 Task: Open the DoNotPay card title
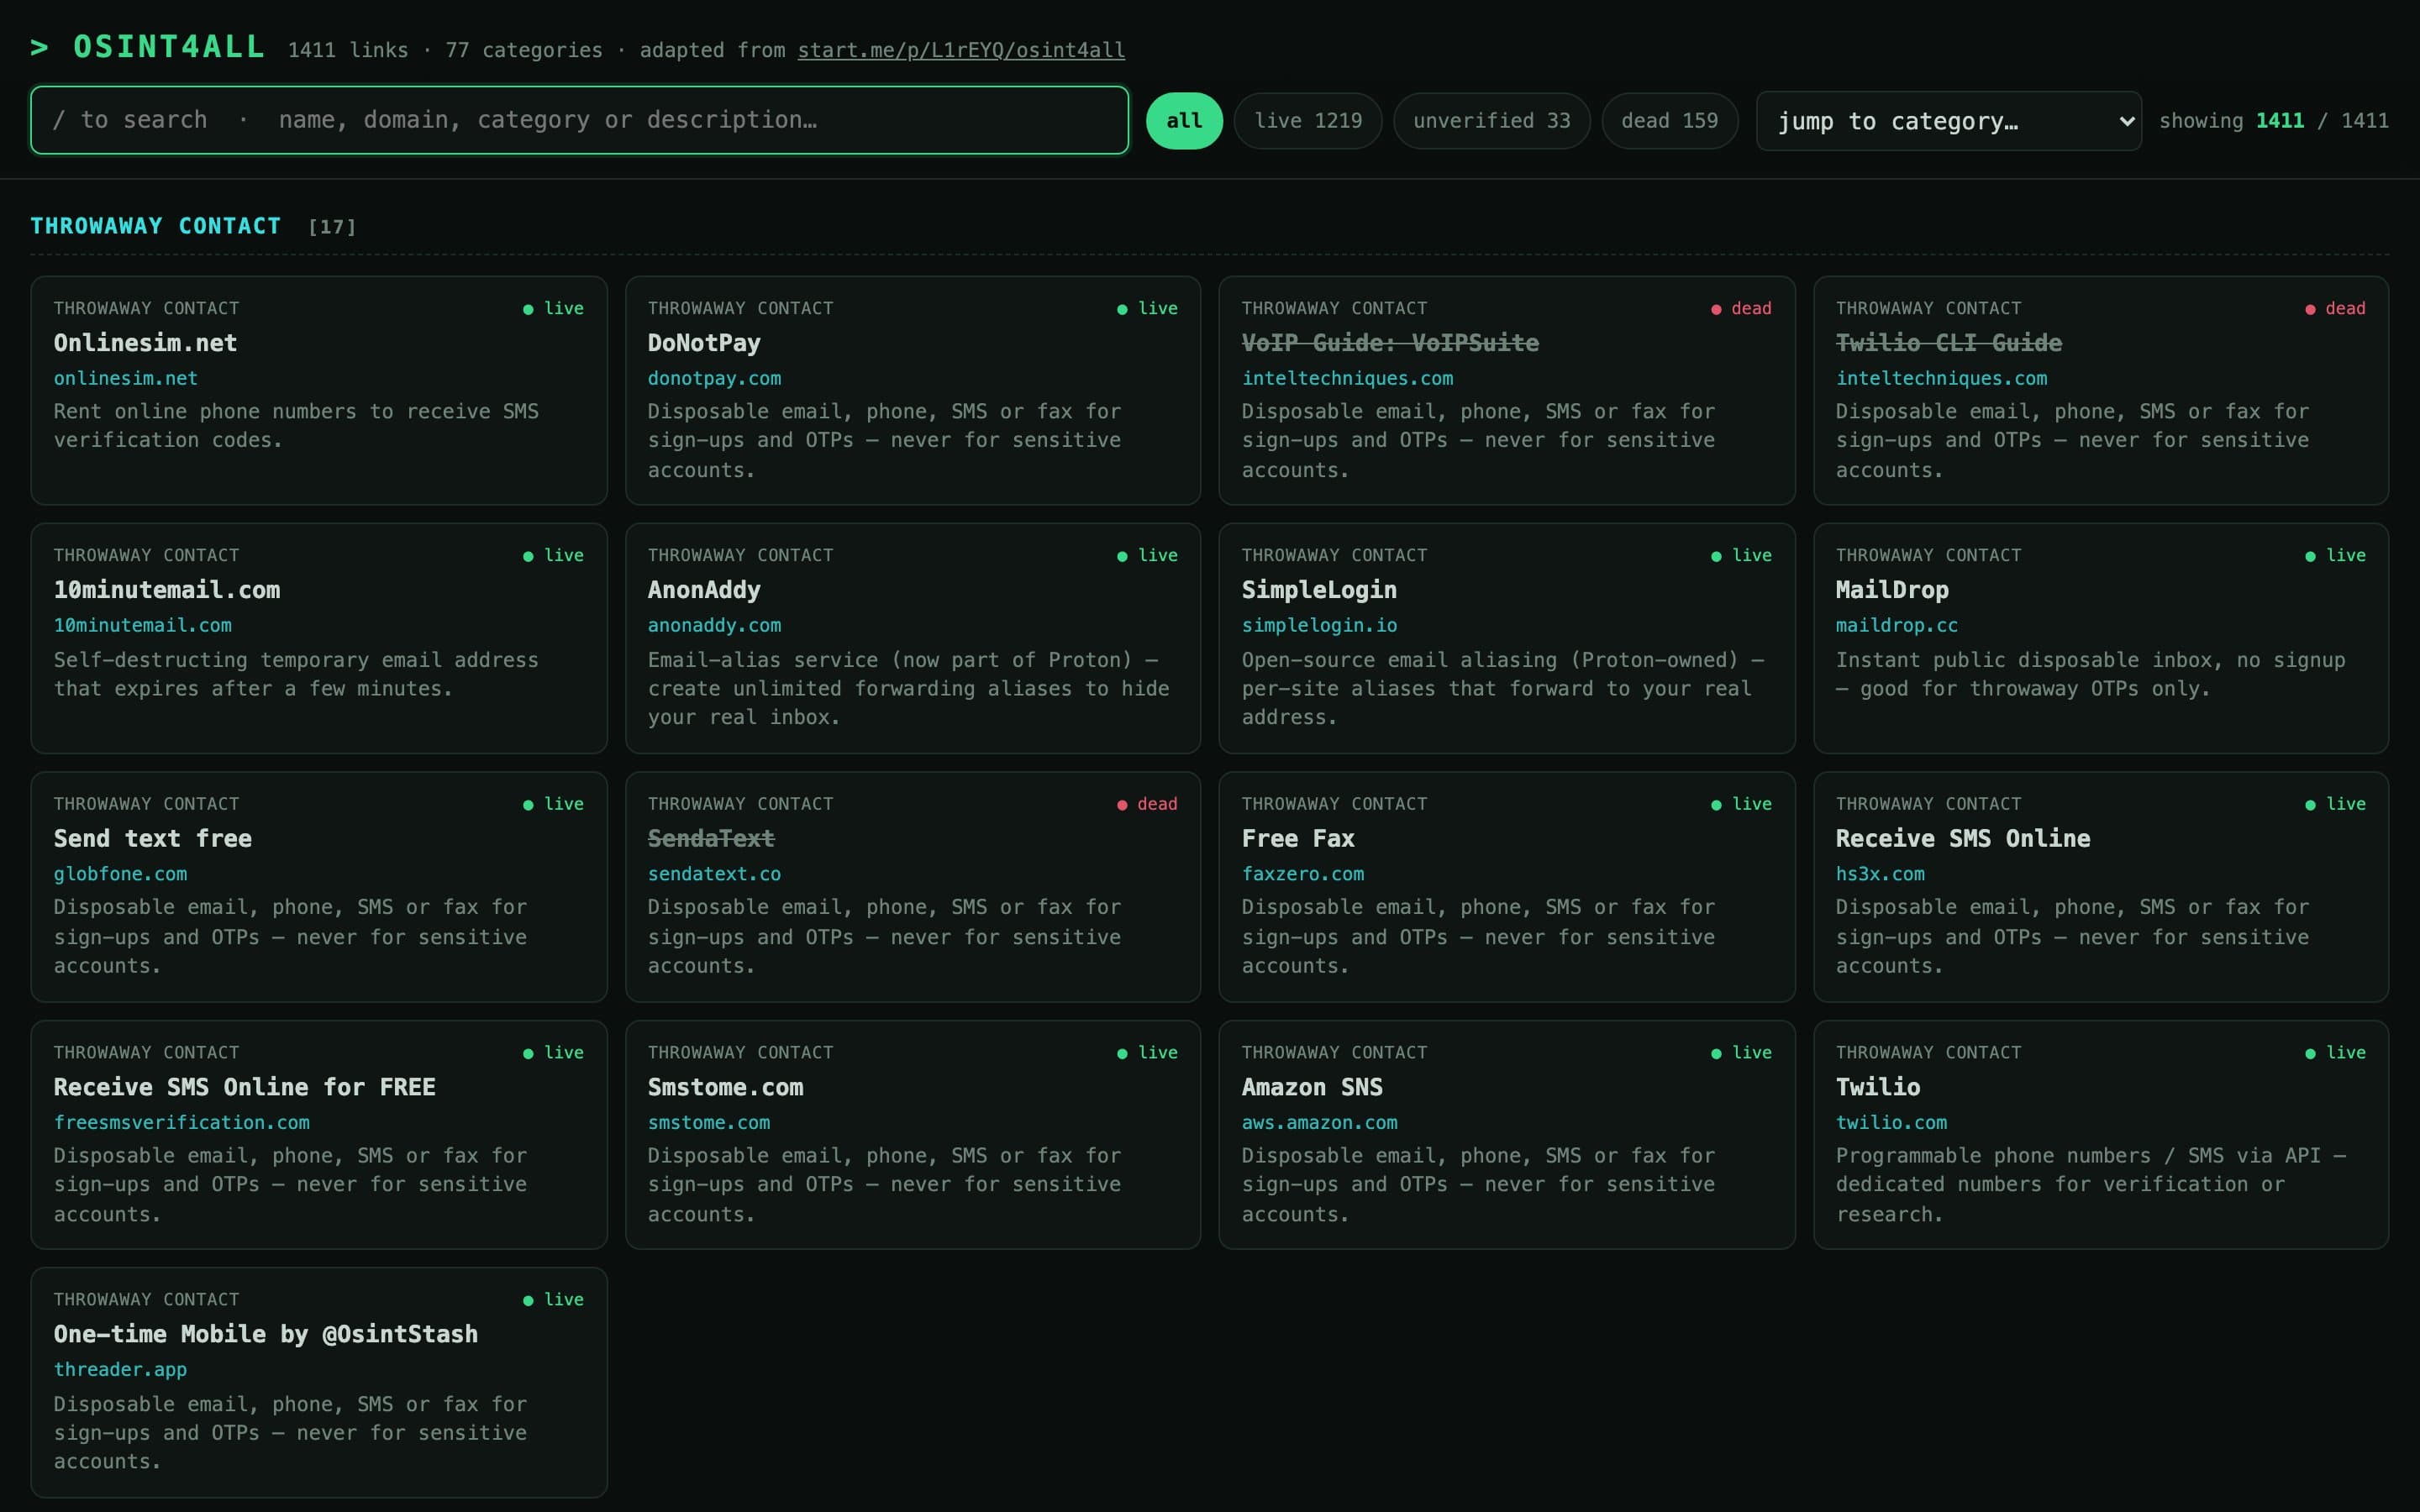coord(704,343)
